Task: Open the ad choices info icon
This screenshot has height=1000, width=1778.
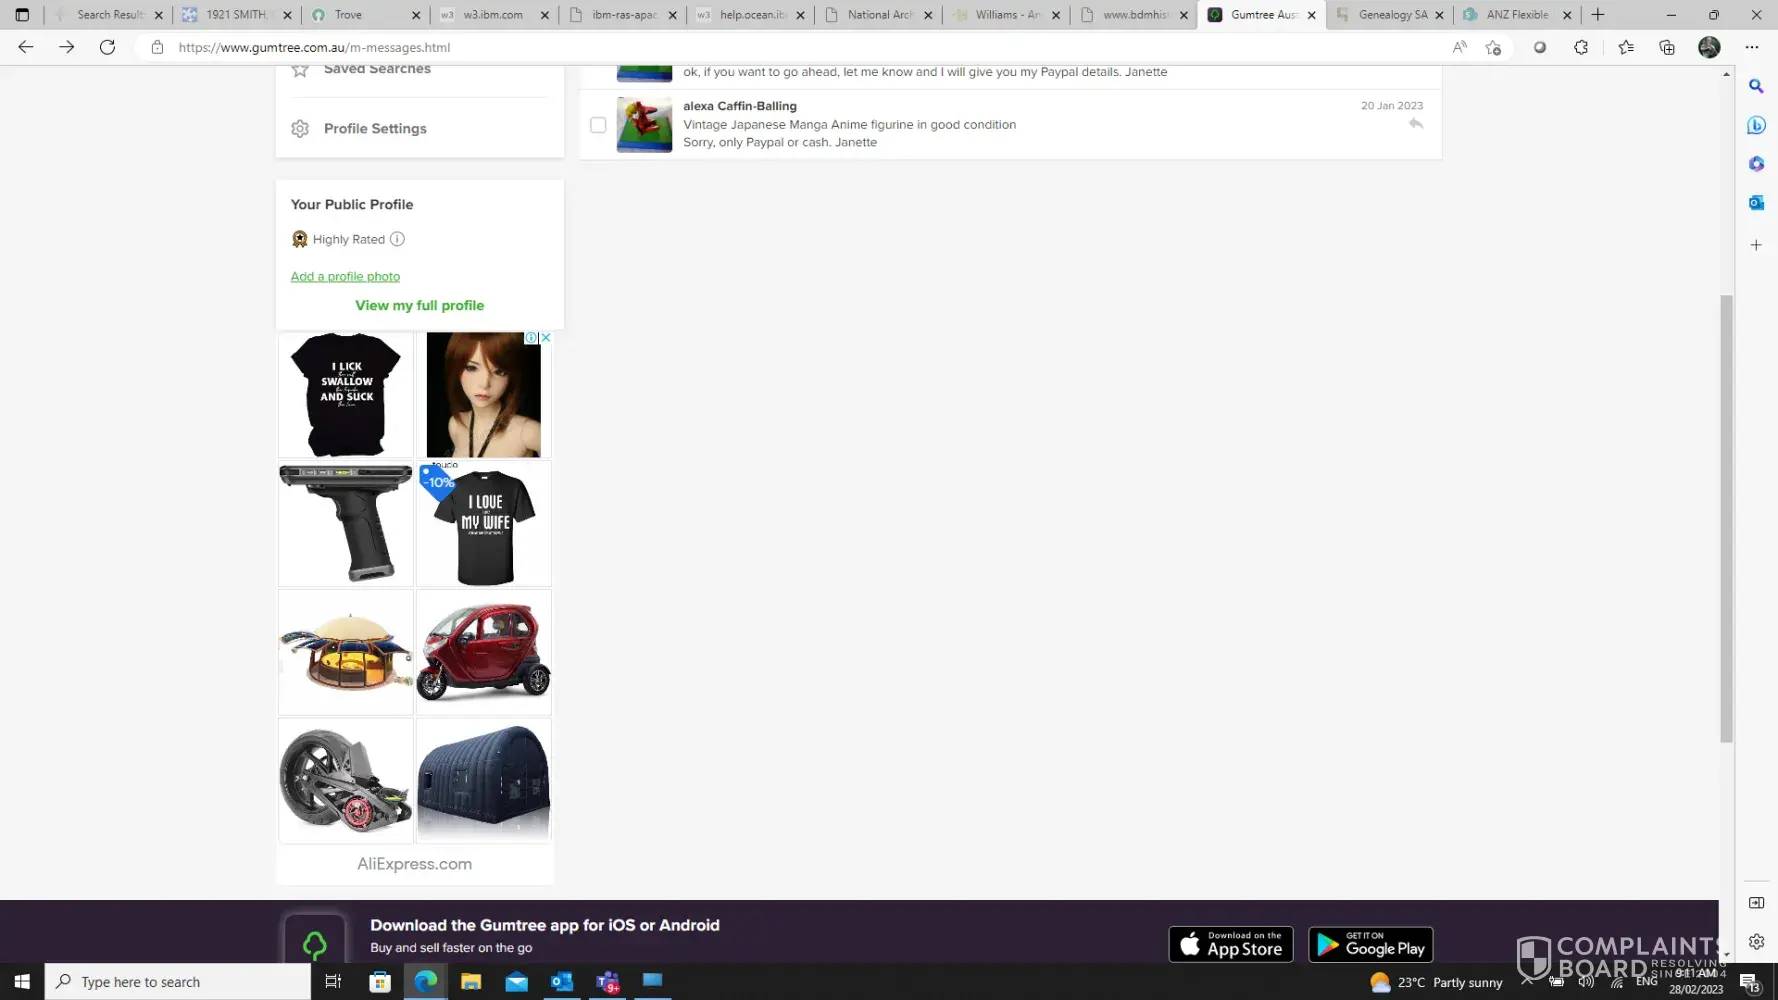Action: click(x=531, y=338)
